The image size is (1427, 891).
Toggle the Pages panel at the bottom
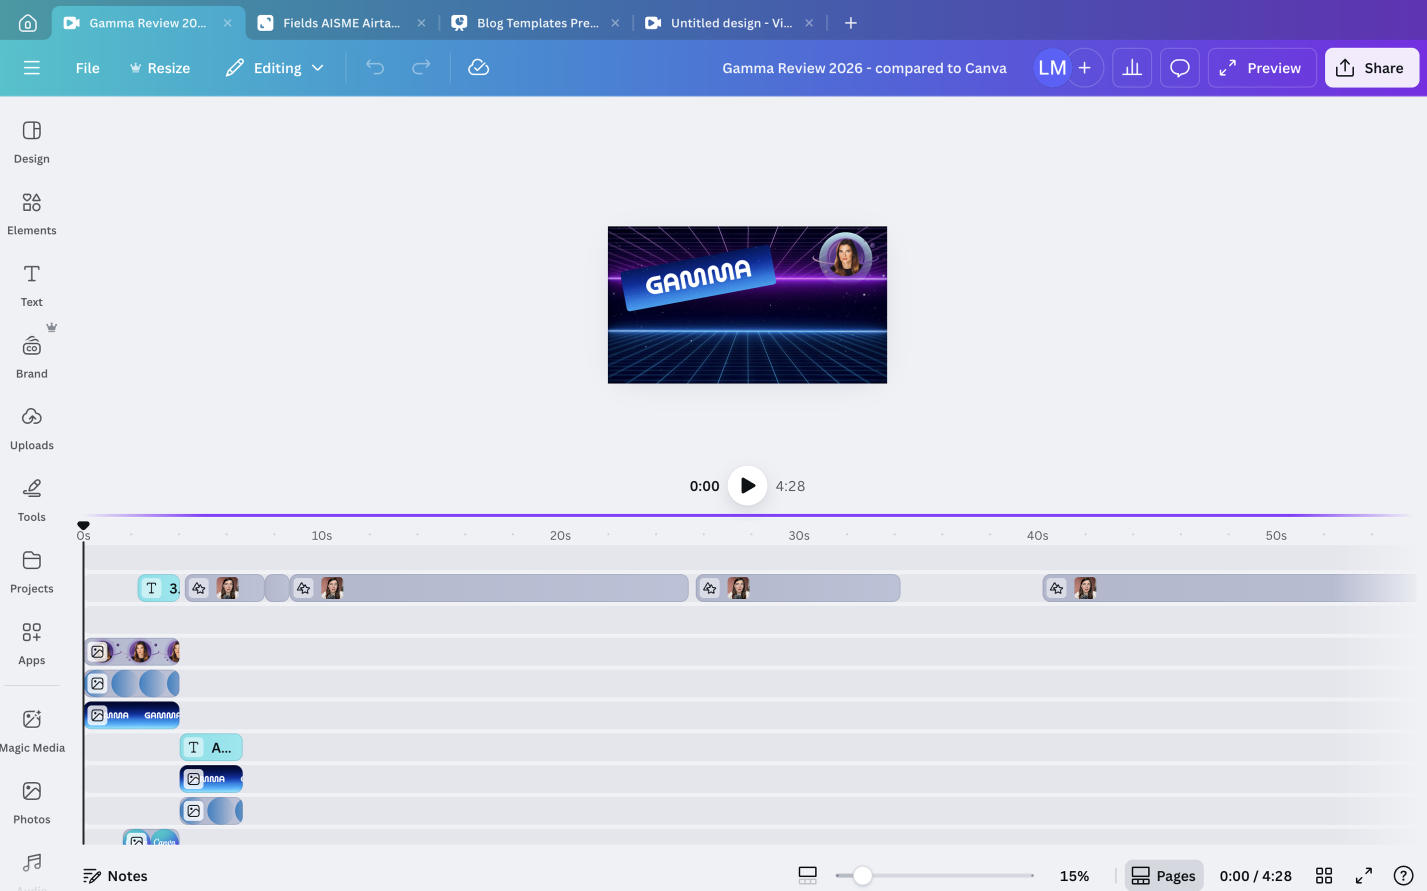coord(1163,875)
